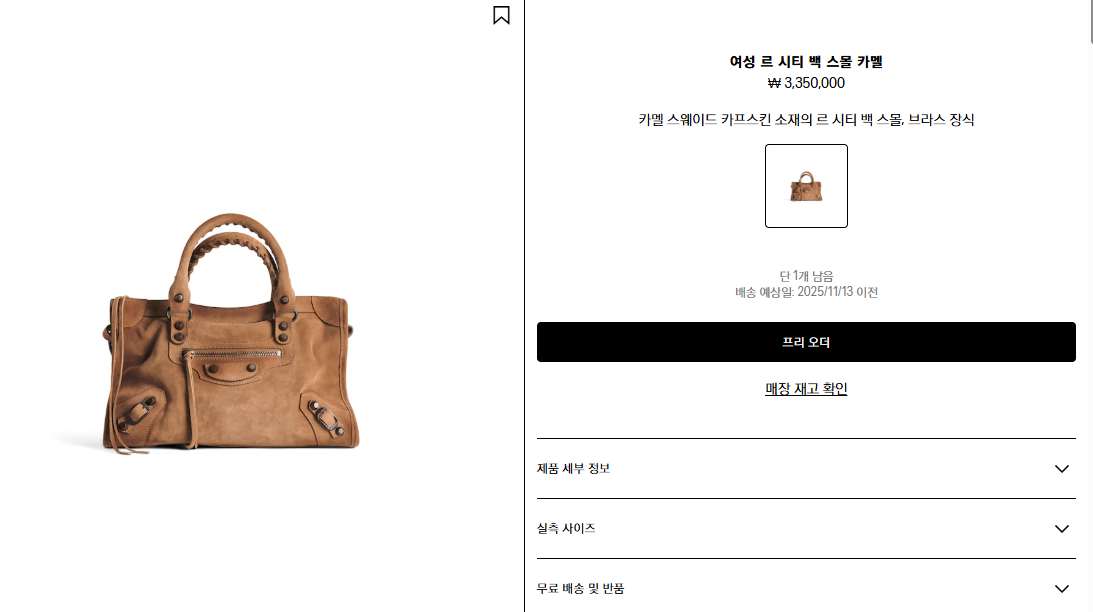Viewport: 1093px width, 612px height.
Task: Click the ₩ 3,350,000 price text
Action: (x=806, y=83)
